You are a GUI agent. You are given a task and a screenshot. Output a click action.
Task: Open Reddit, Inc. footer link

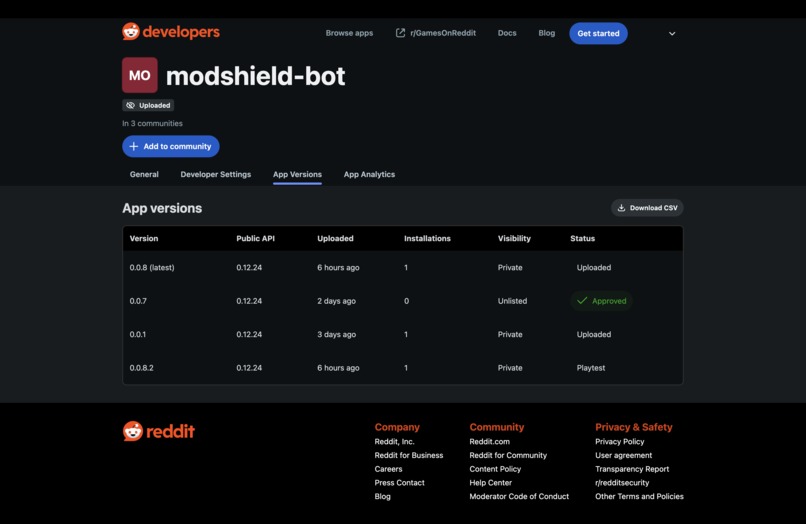pos(394,441)
